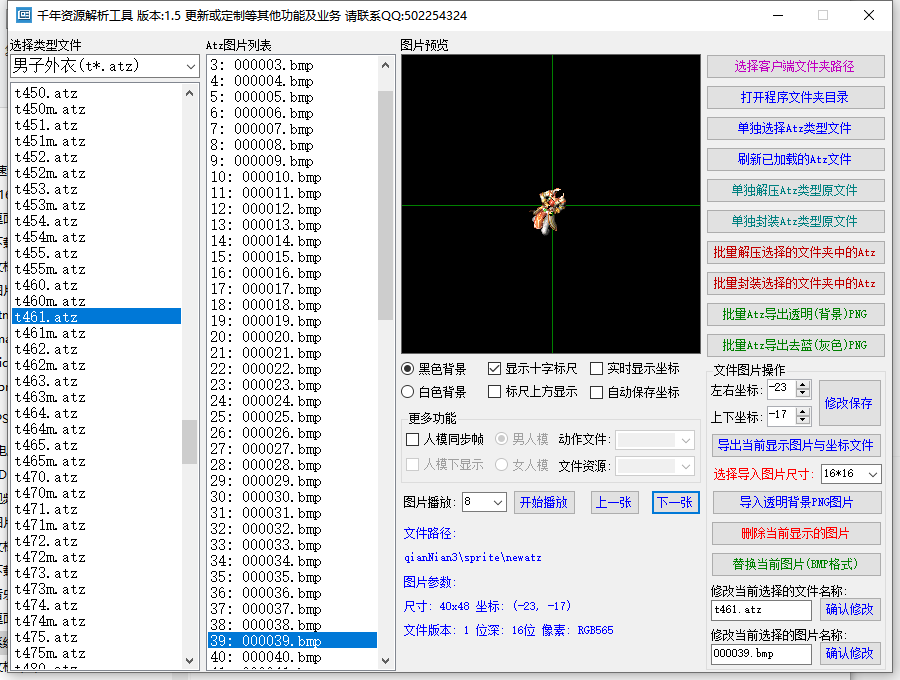Disable the 显示十字标尺 checkbox

coord(494,368)
